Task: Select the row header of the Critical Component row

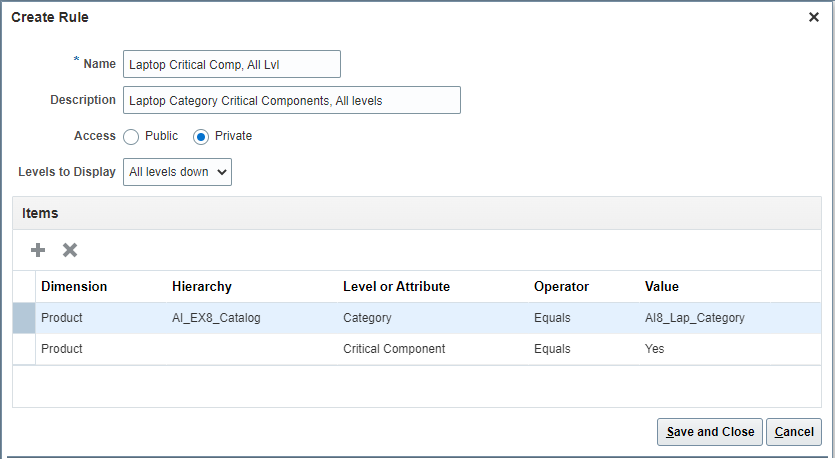Action: (x=24, y=349)
